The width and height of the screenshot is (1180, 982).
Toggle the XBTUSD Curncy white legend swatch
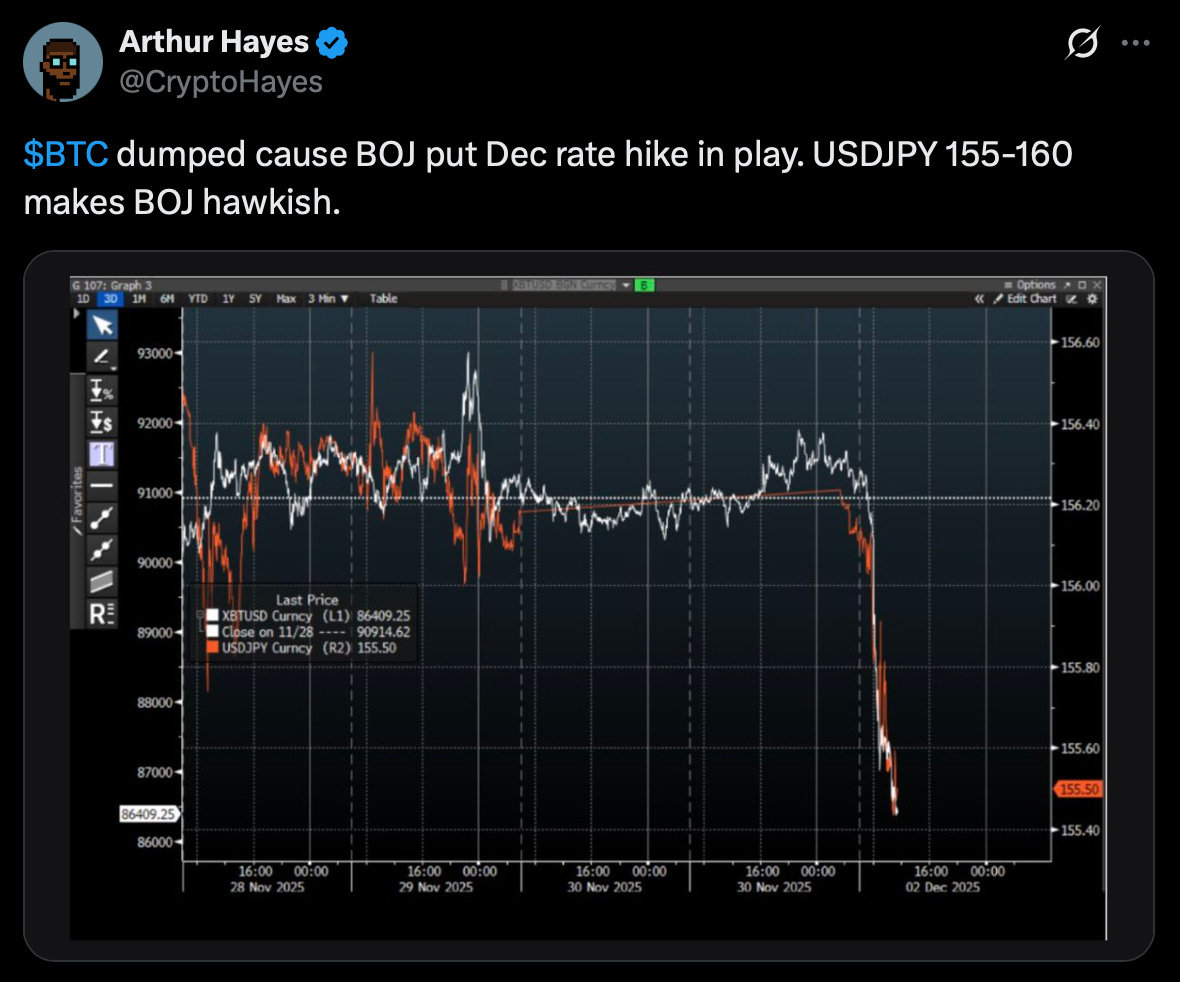click(212, 616)
